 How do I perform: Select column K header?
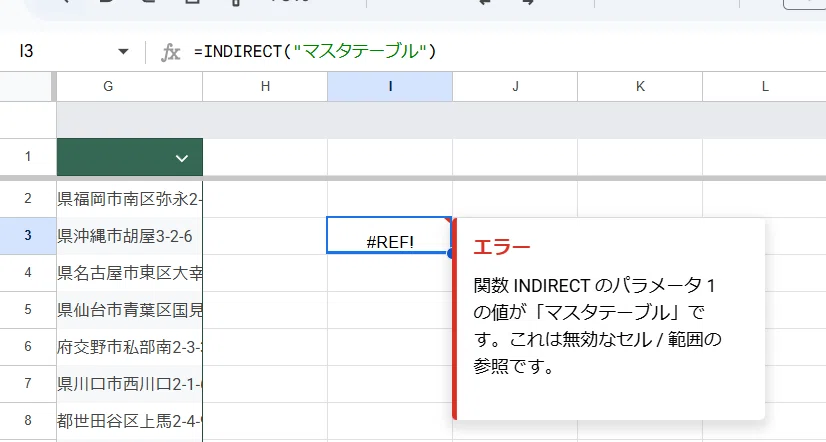[640, 86]
